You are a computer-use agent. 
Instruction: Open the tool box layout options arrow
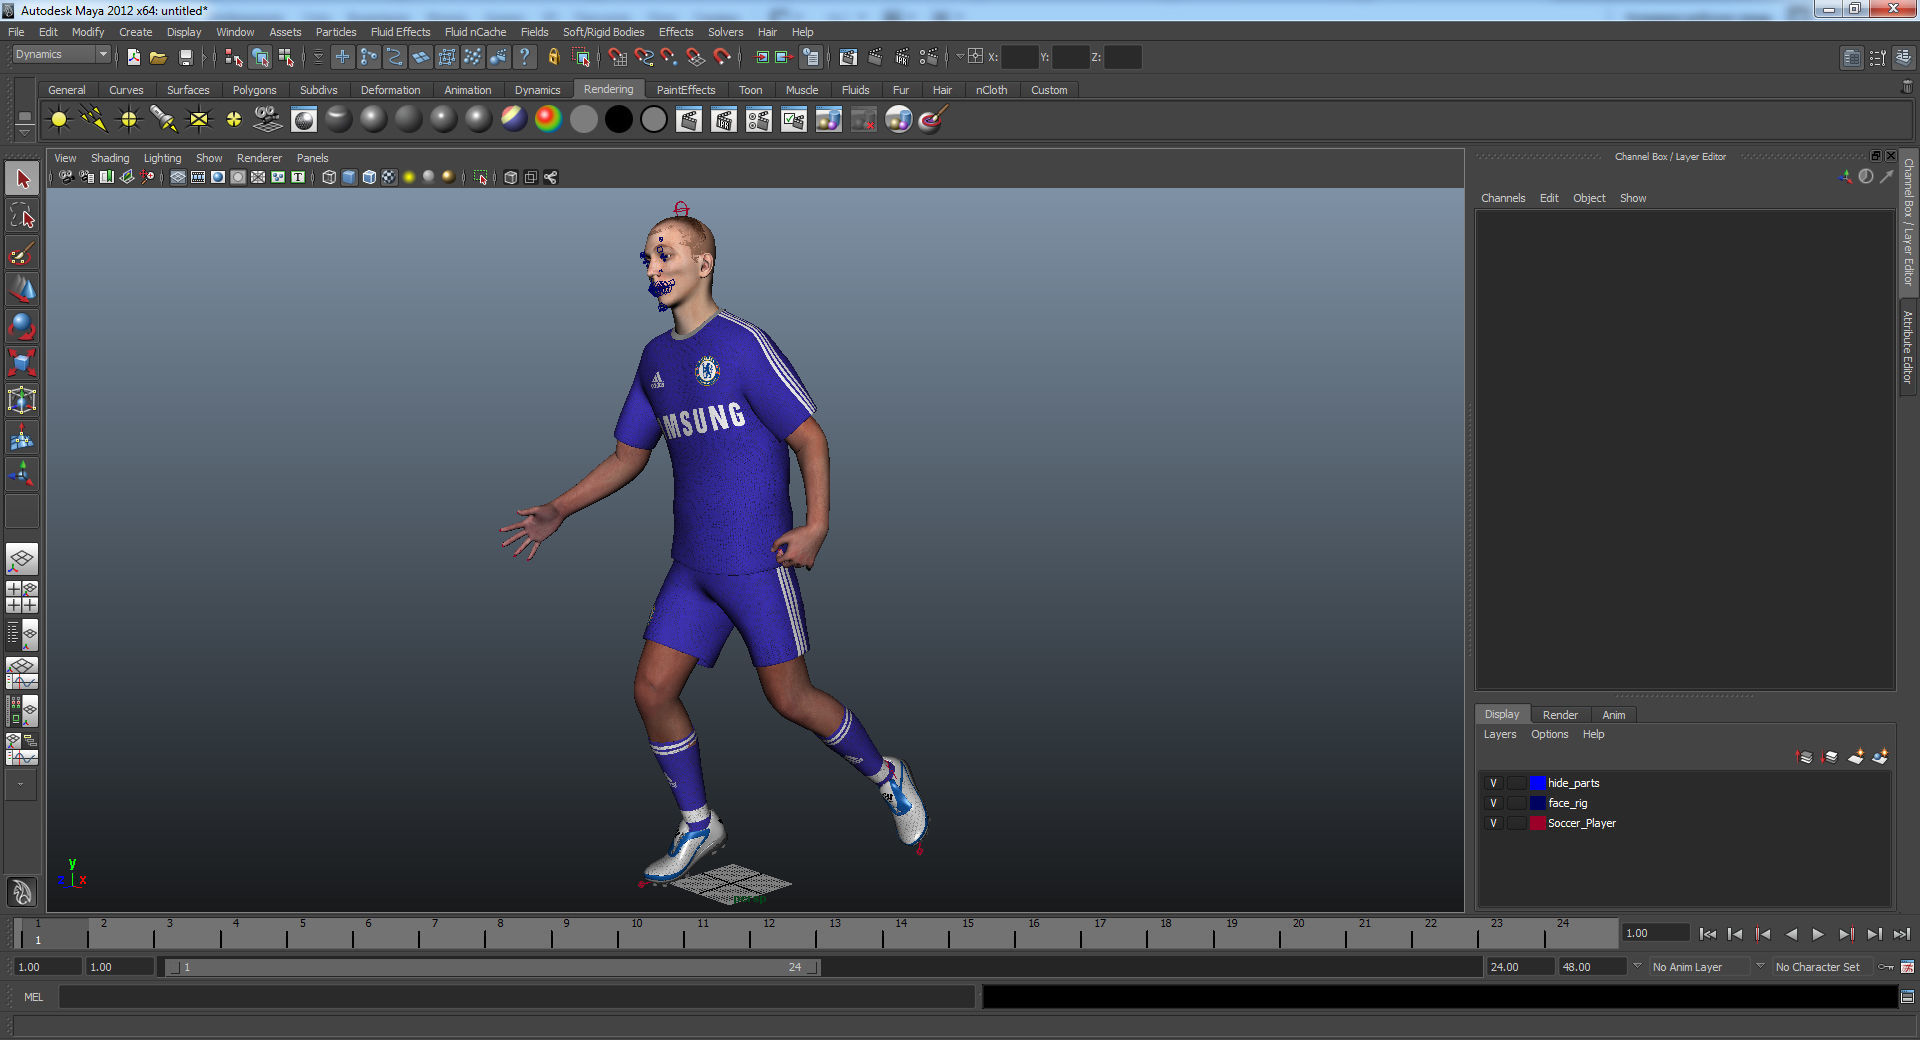20,785
